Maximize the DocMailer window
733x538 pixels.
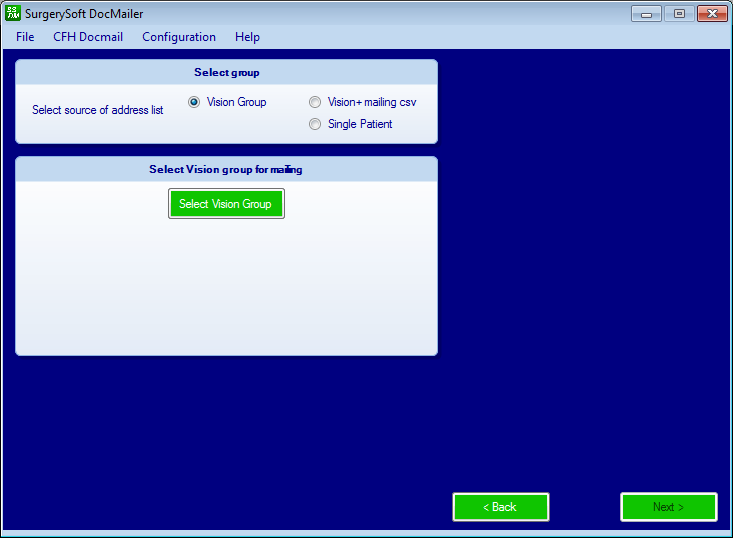pyautogui.click(x=679, y=14)
